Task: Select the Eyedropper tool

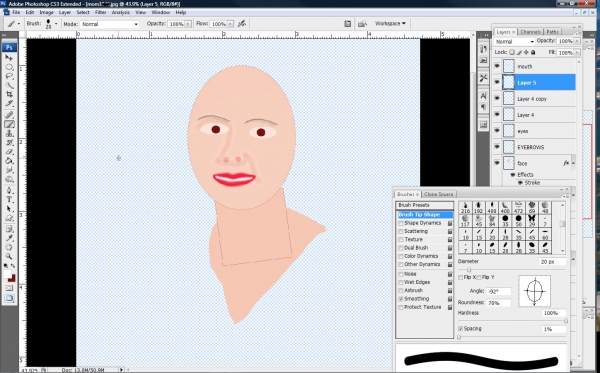Action: point(9,238)
